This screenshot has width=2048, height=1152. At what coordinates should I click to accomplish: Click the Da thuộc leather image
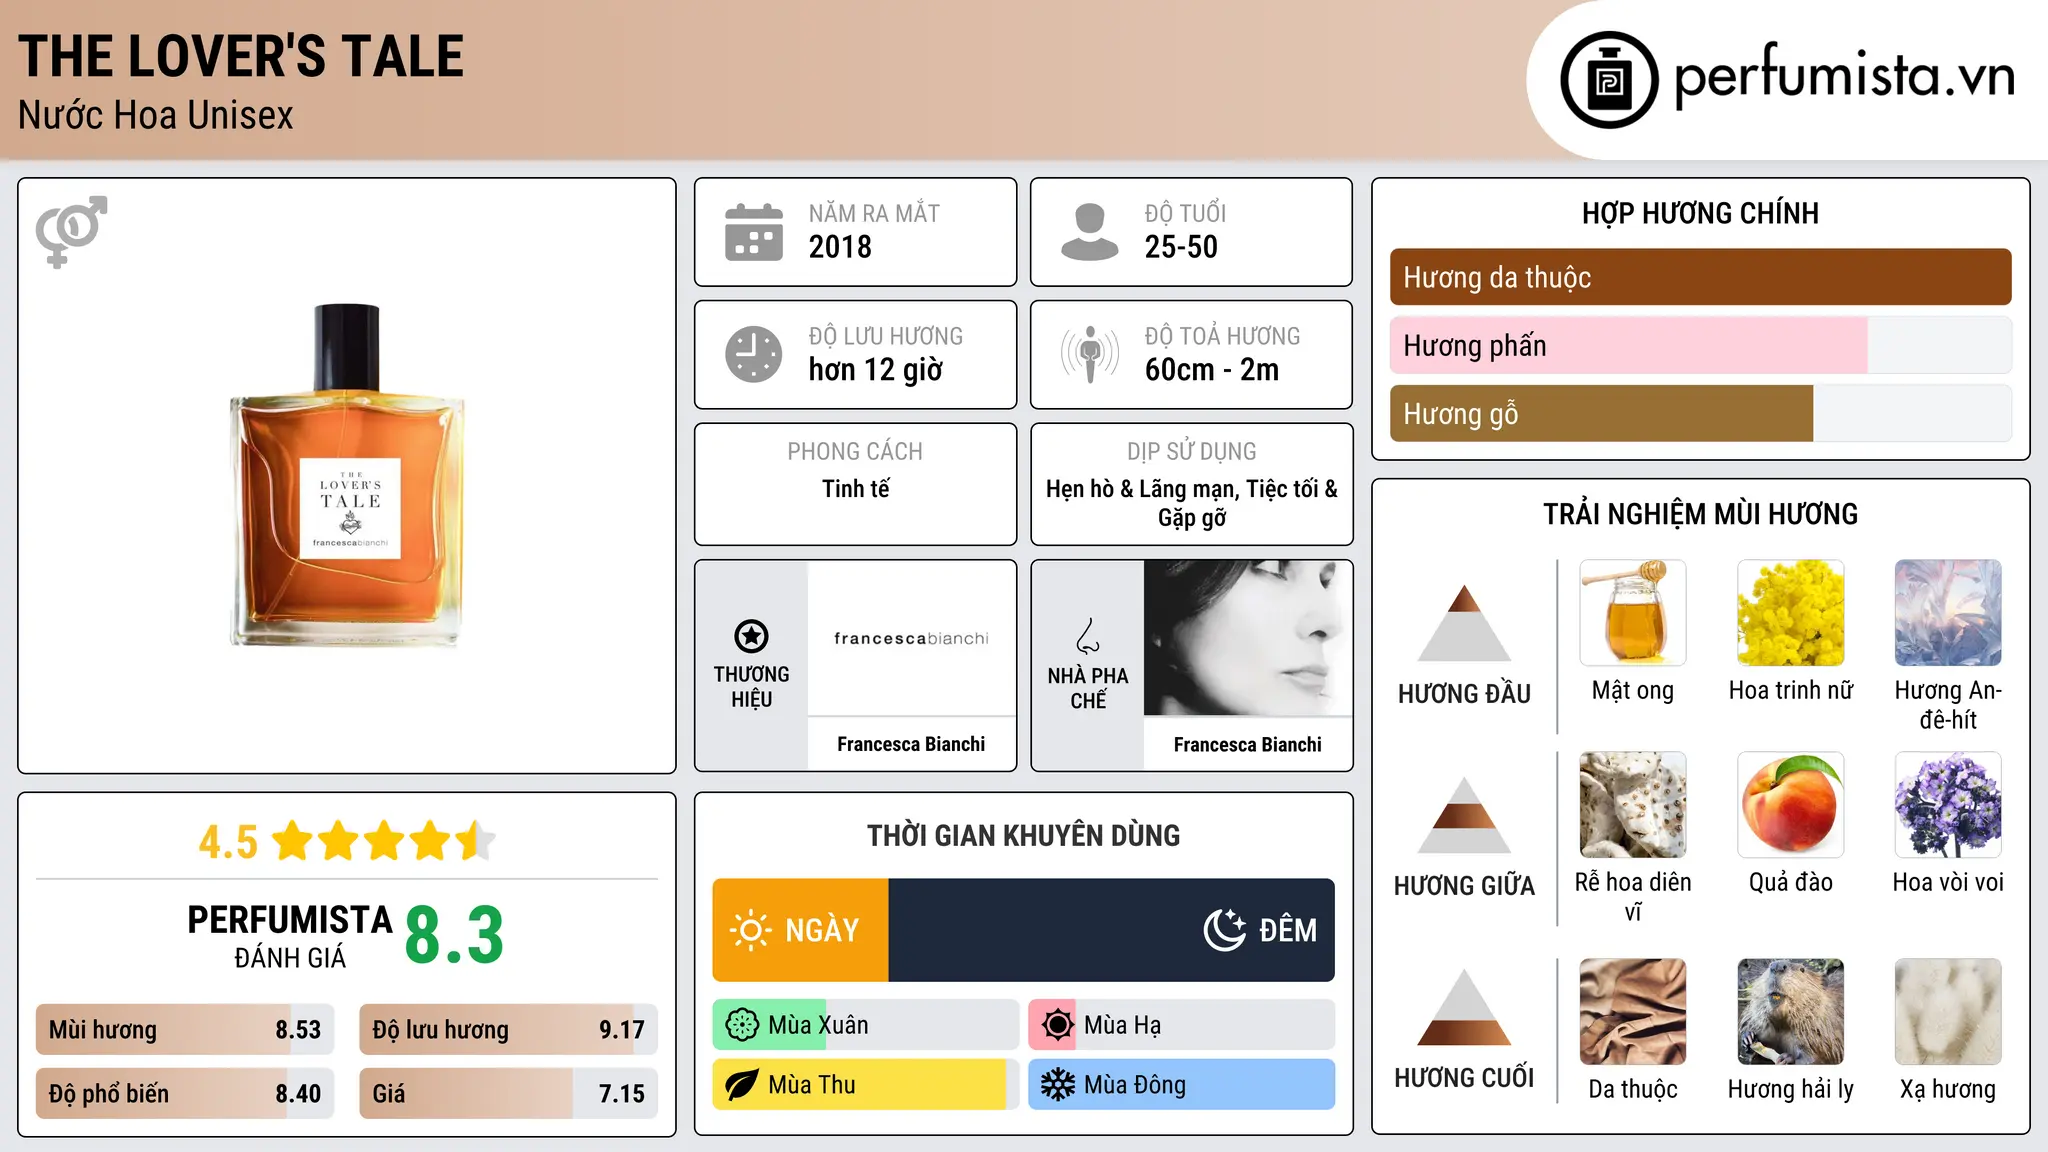click(1633, 1012)
